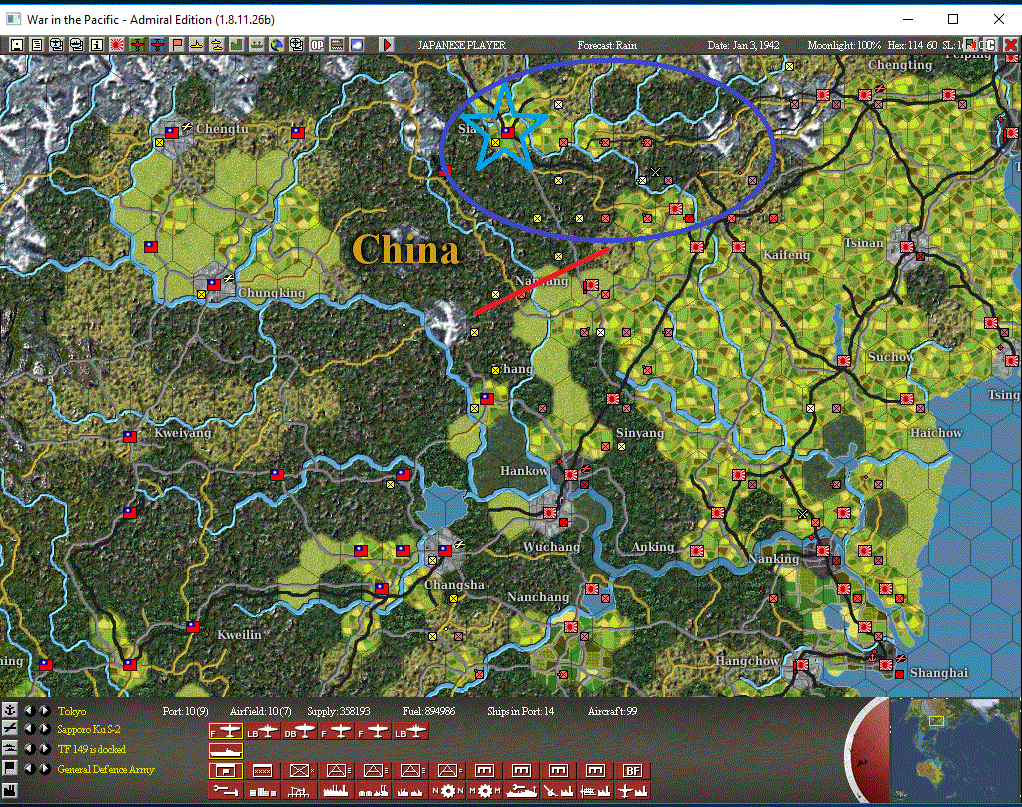1022x807 pixels.
Task: Click the information 'i' toolbar icon
Action: 96,45
